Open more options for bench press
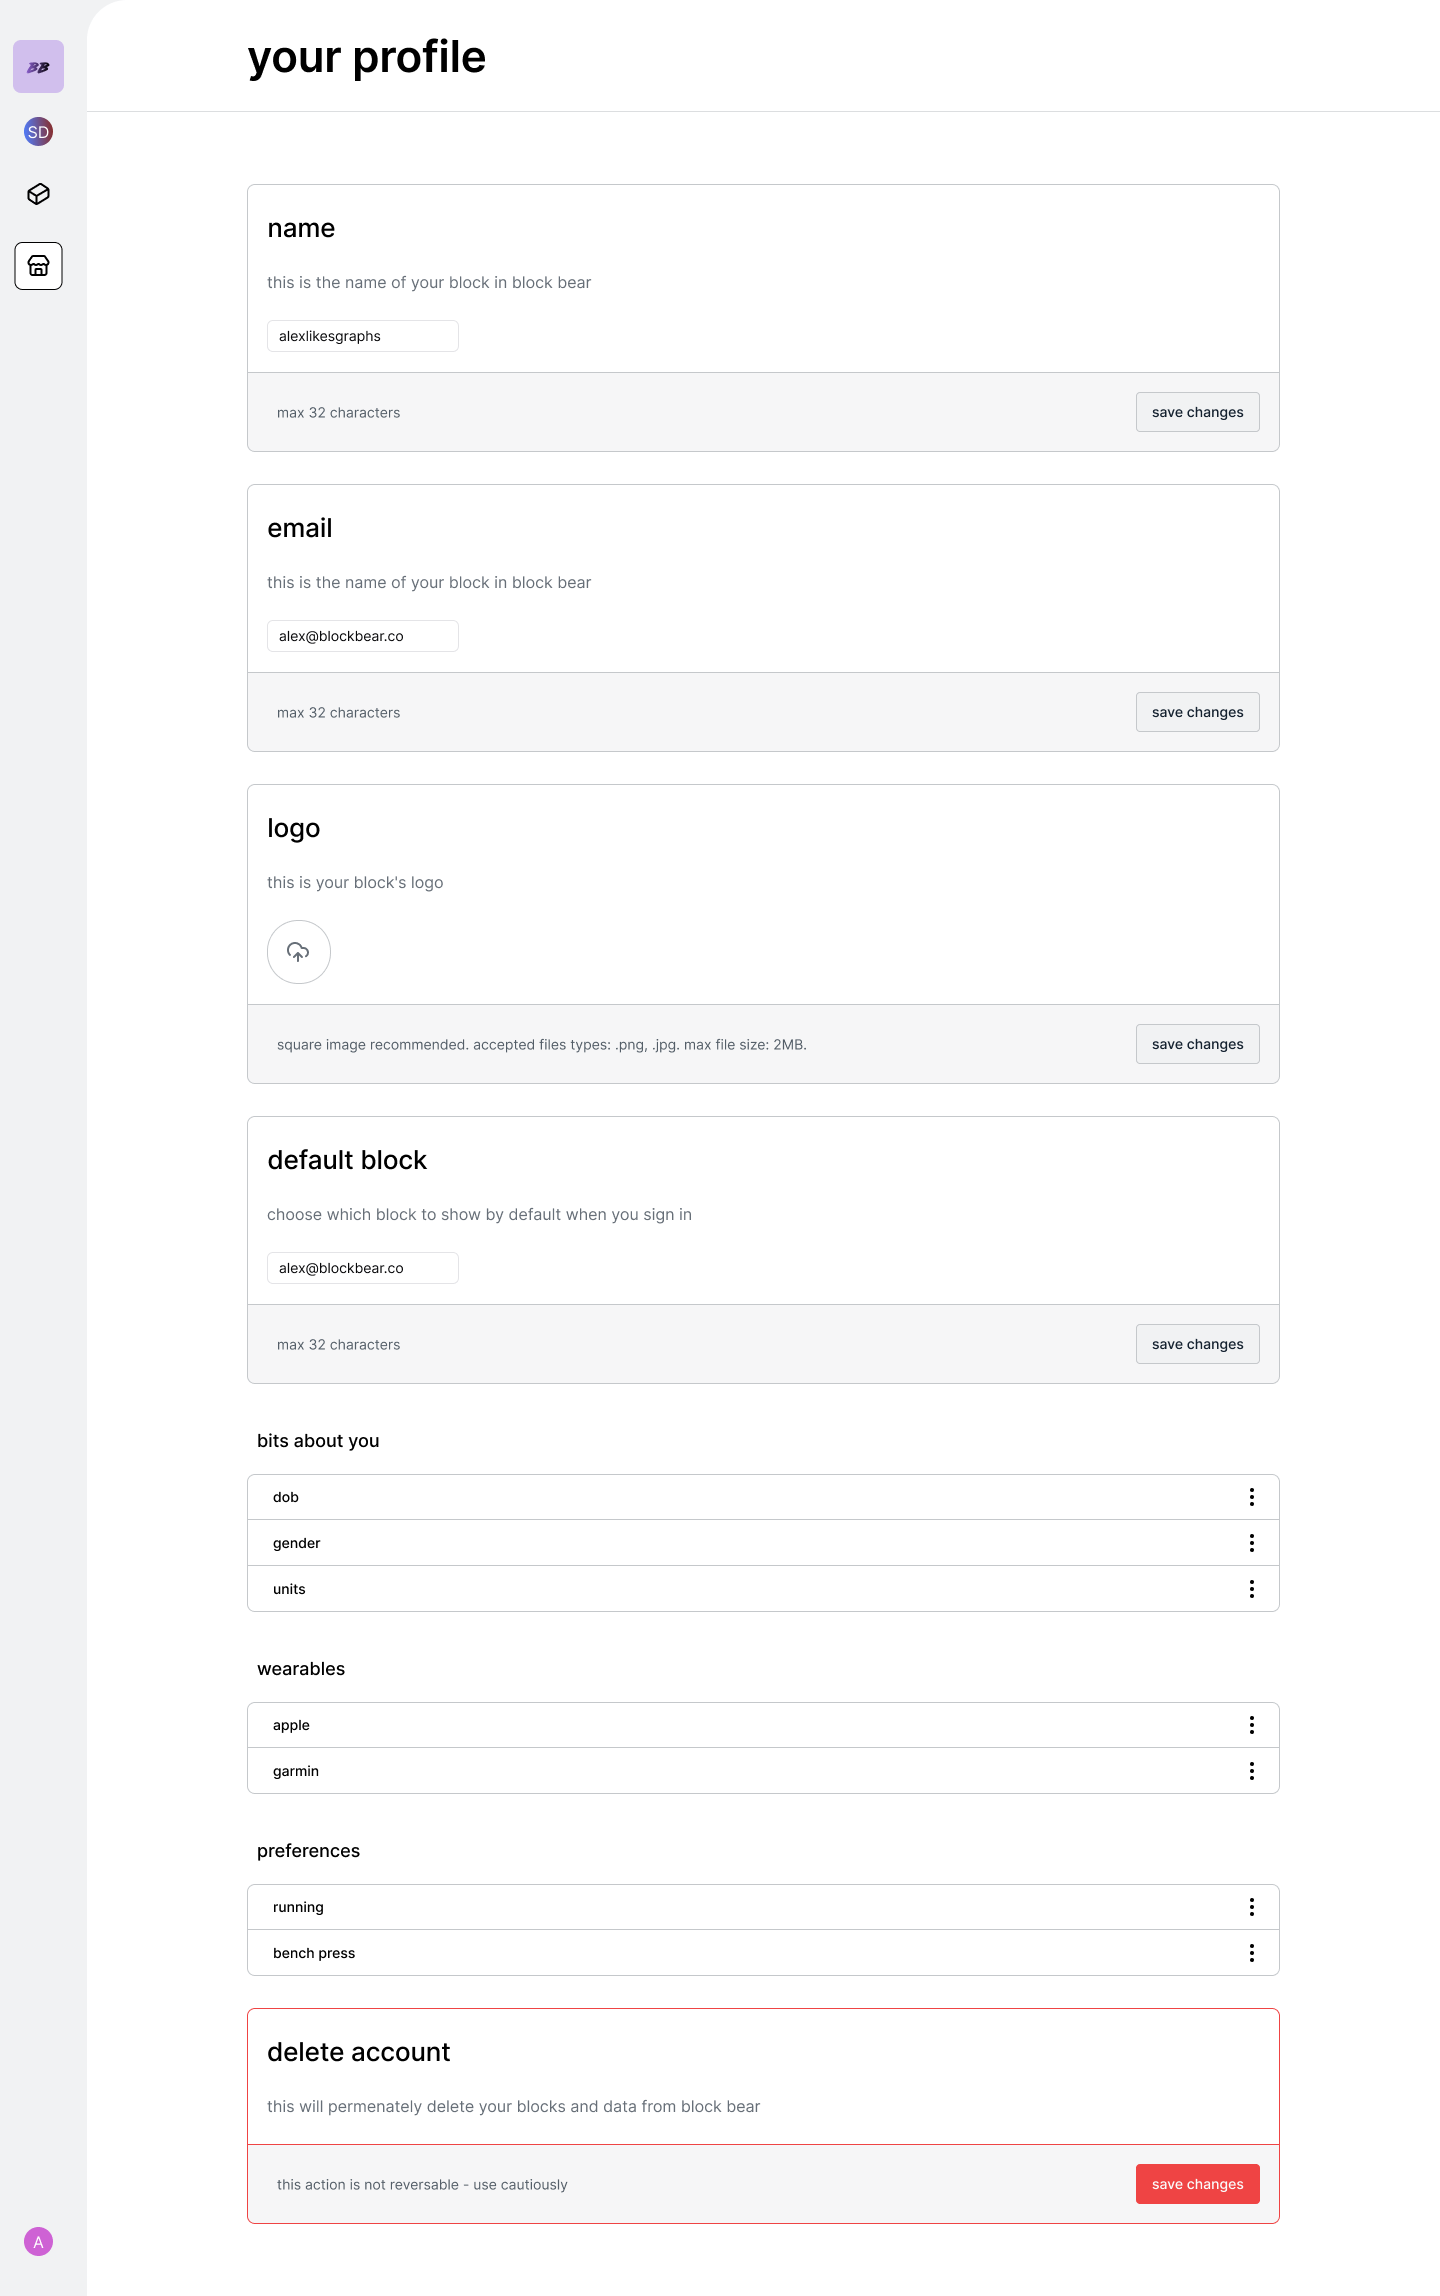The image size is (1440, 2296). (1251, 1953)
